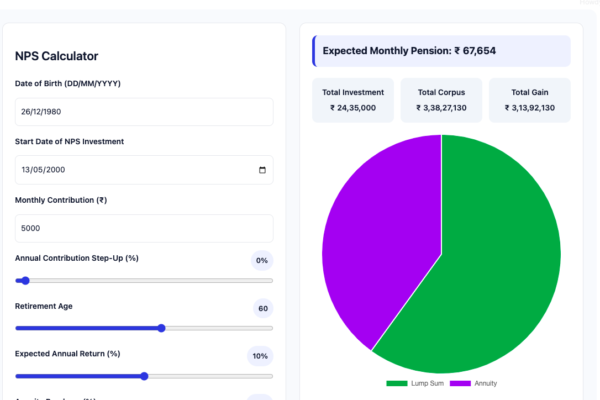Click the Total Investment summary card

(x=353, y=100)
